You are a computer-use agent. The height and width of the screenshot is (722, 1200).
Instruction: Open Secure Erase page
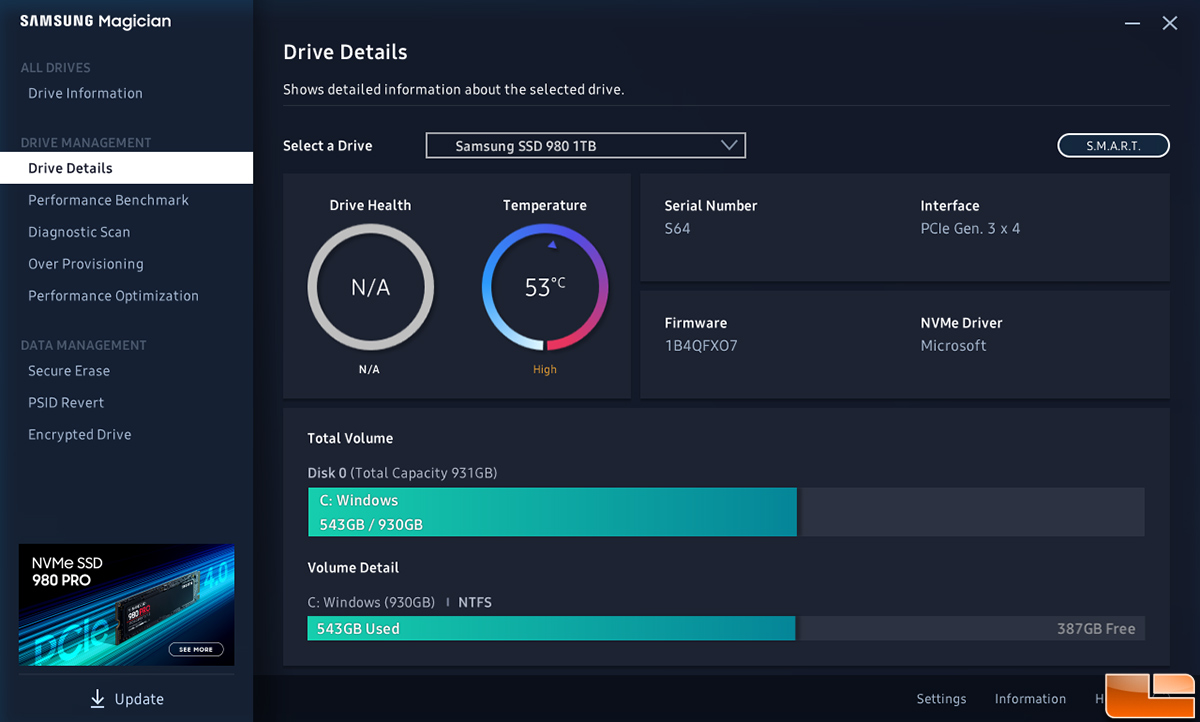[69, 371]
